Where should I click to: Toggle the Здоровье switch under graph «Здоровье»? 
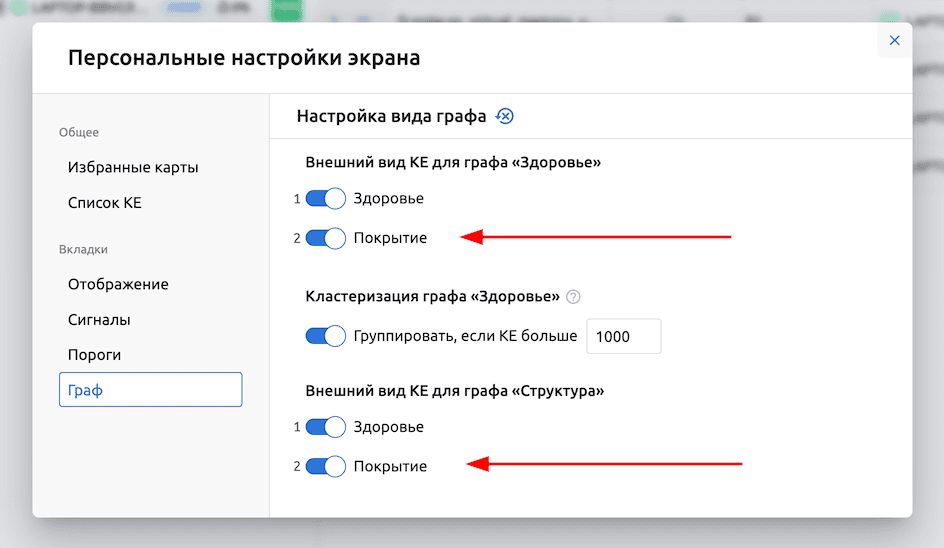pos(326,199)
